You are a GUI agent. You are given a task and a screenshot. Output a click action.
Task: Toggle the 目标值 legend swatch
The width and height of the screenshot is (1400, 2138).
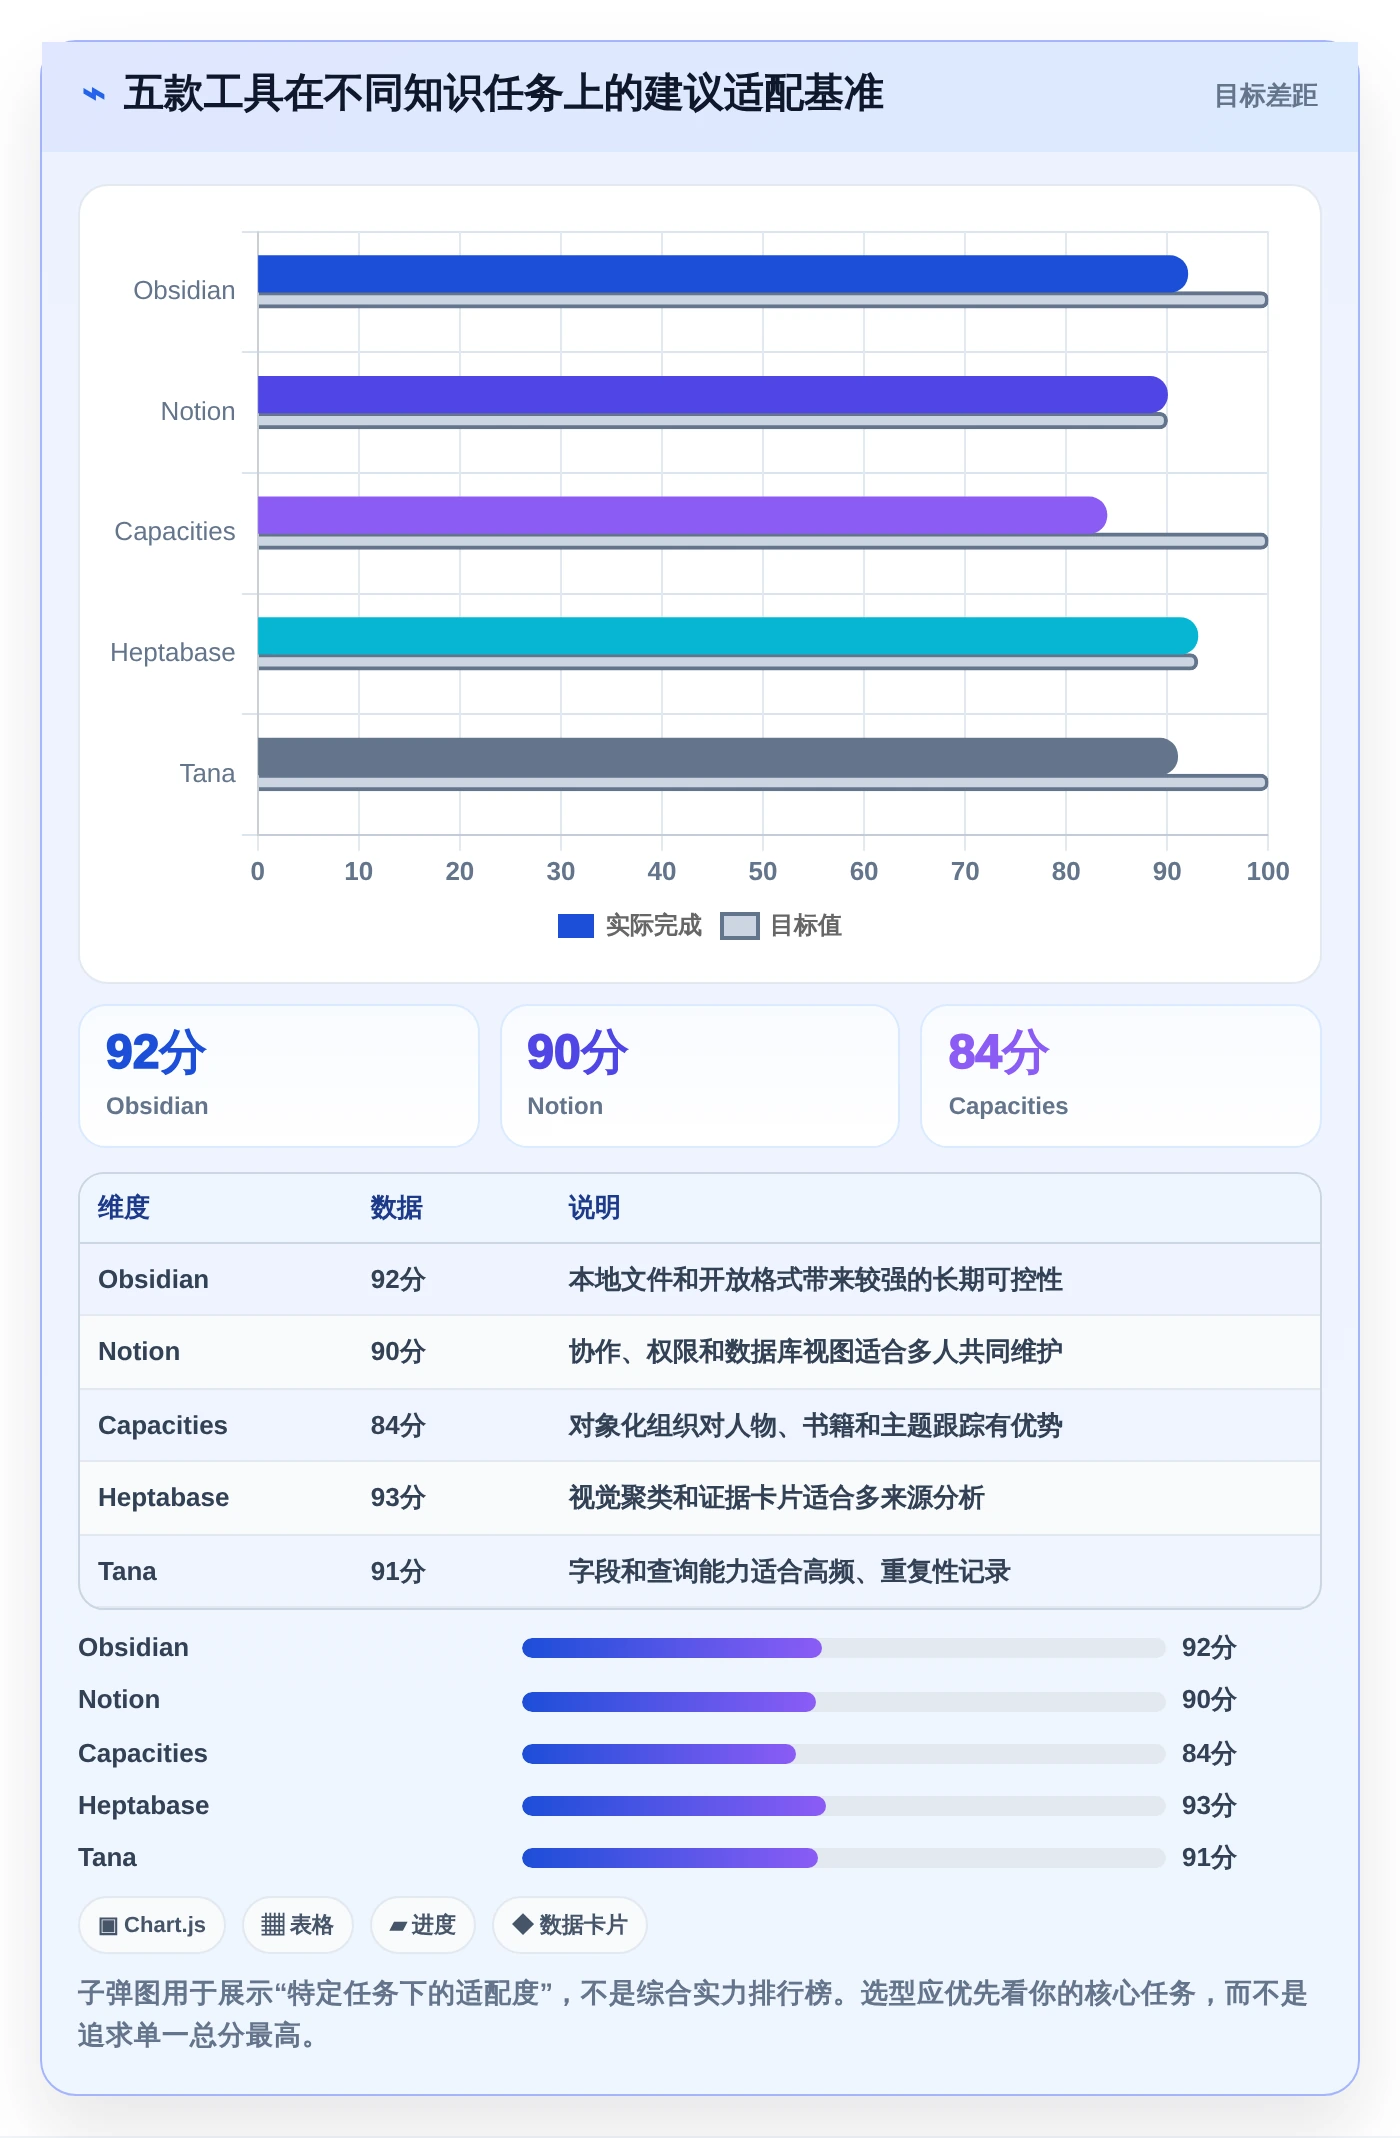740,926
